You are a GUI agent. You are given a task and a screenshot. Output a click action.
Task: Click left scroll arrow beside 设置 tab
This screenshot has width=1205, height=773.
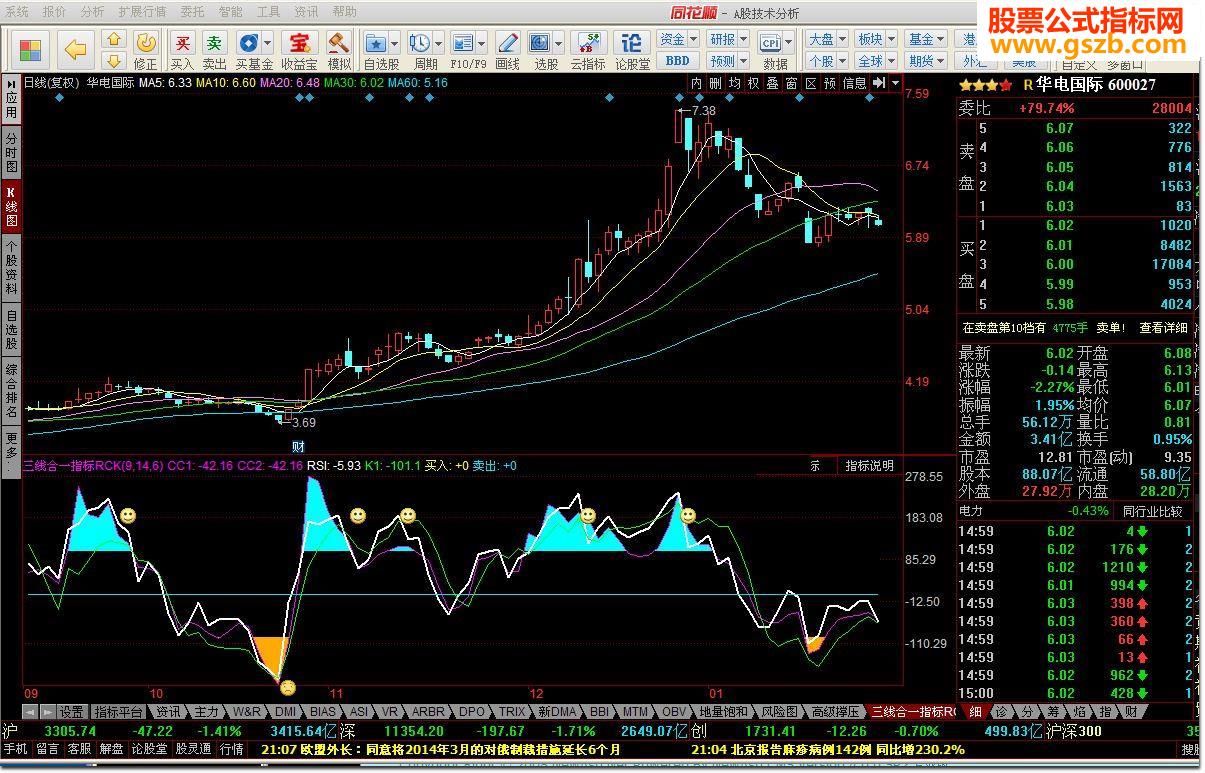[30, 712]
